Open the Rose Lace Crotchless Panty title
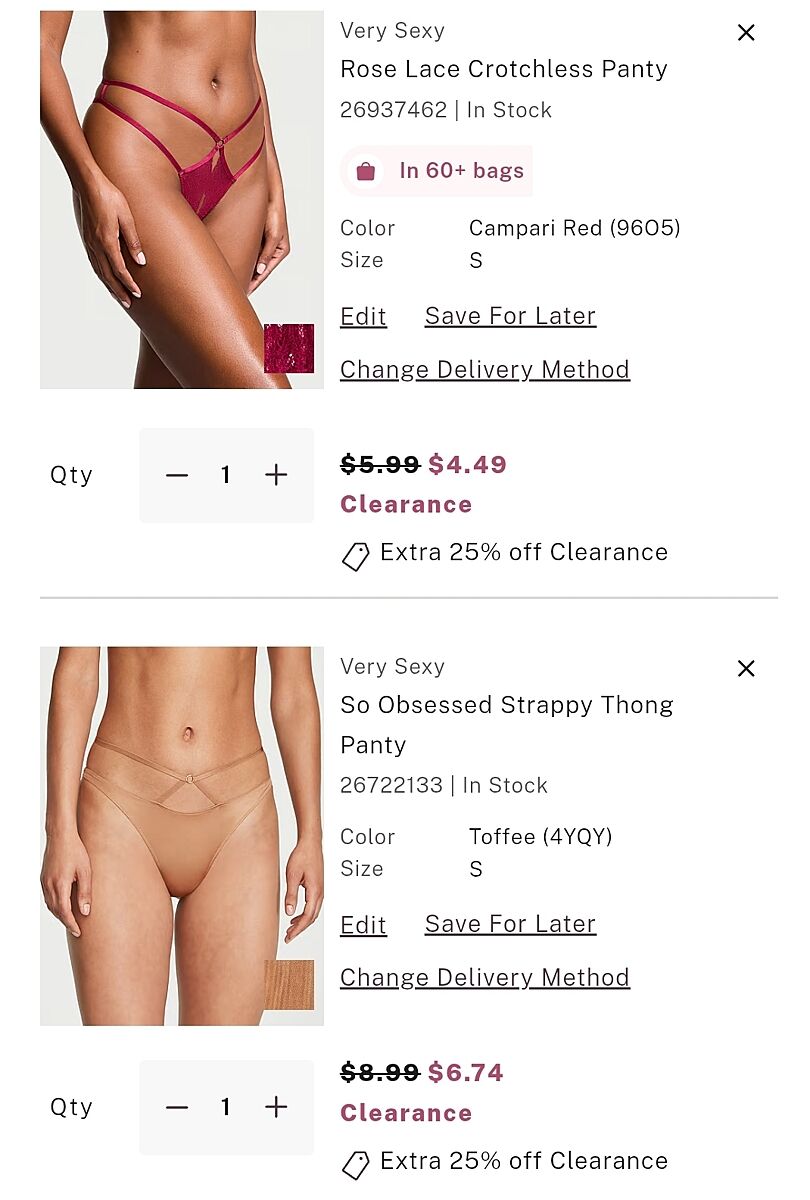Screen dimensions: 810x1200 (504, 69)
